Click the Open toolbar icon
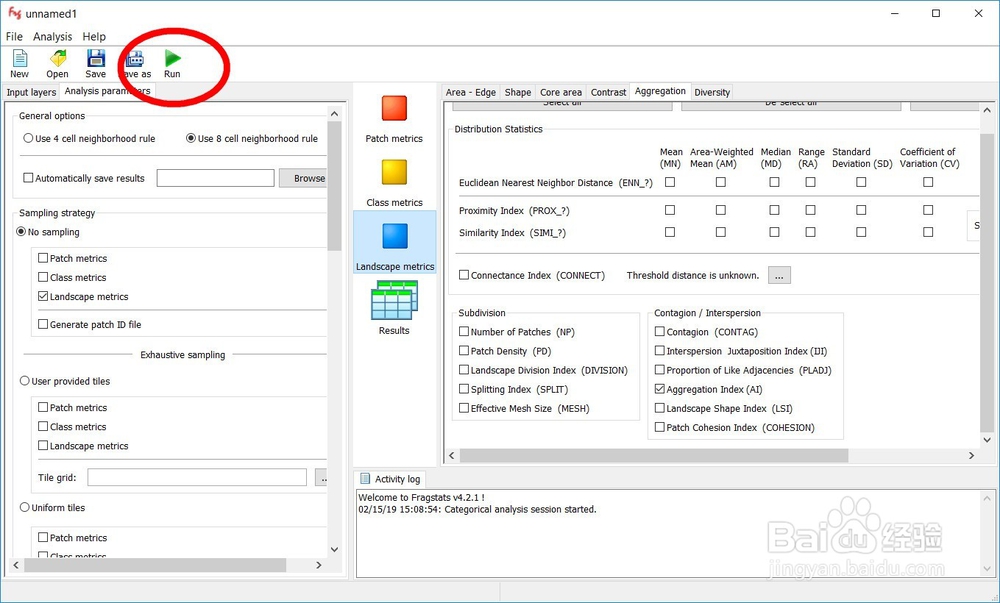 click(57, 59)
